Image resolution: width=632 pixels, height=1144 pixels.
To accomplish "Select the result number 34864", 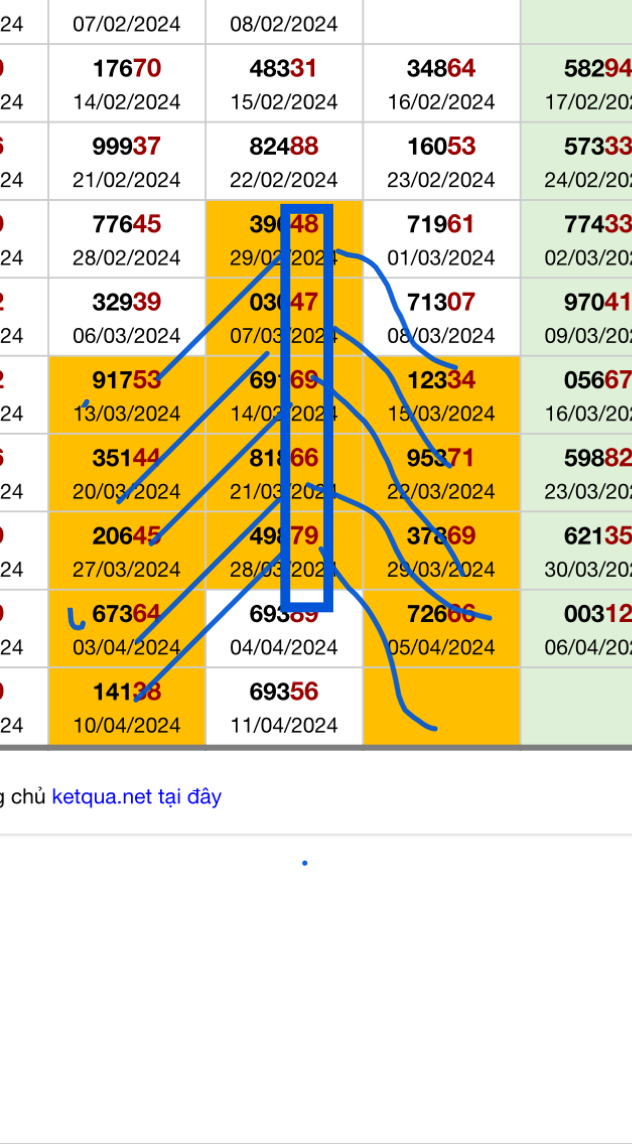I will pyautogui.click(x=442, y=69).
